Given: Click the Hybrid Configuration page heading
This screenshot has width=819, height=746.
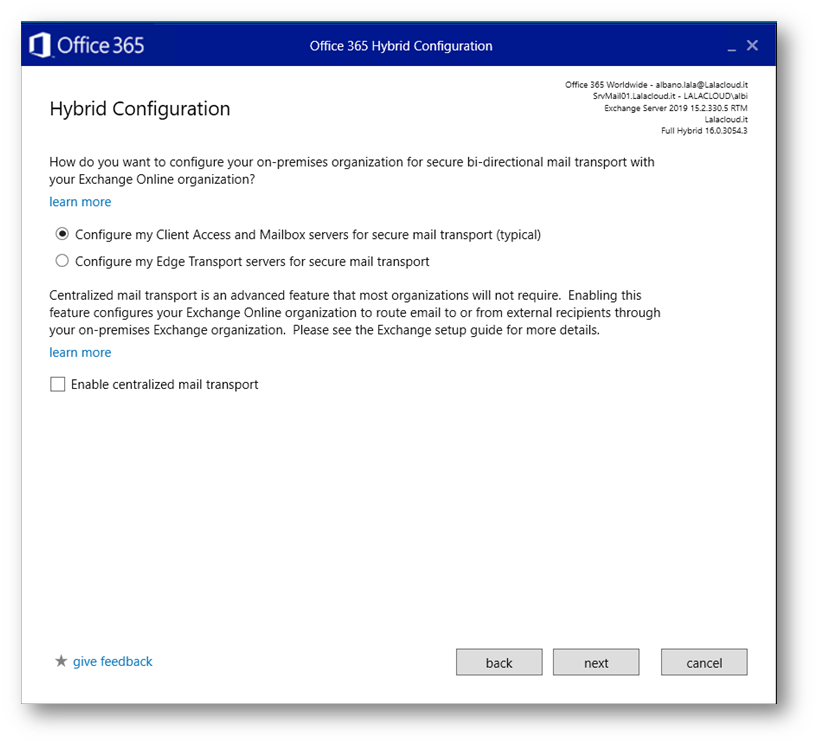Looking at the screenshot, I should [140, 109].
